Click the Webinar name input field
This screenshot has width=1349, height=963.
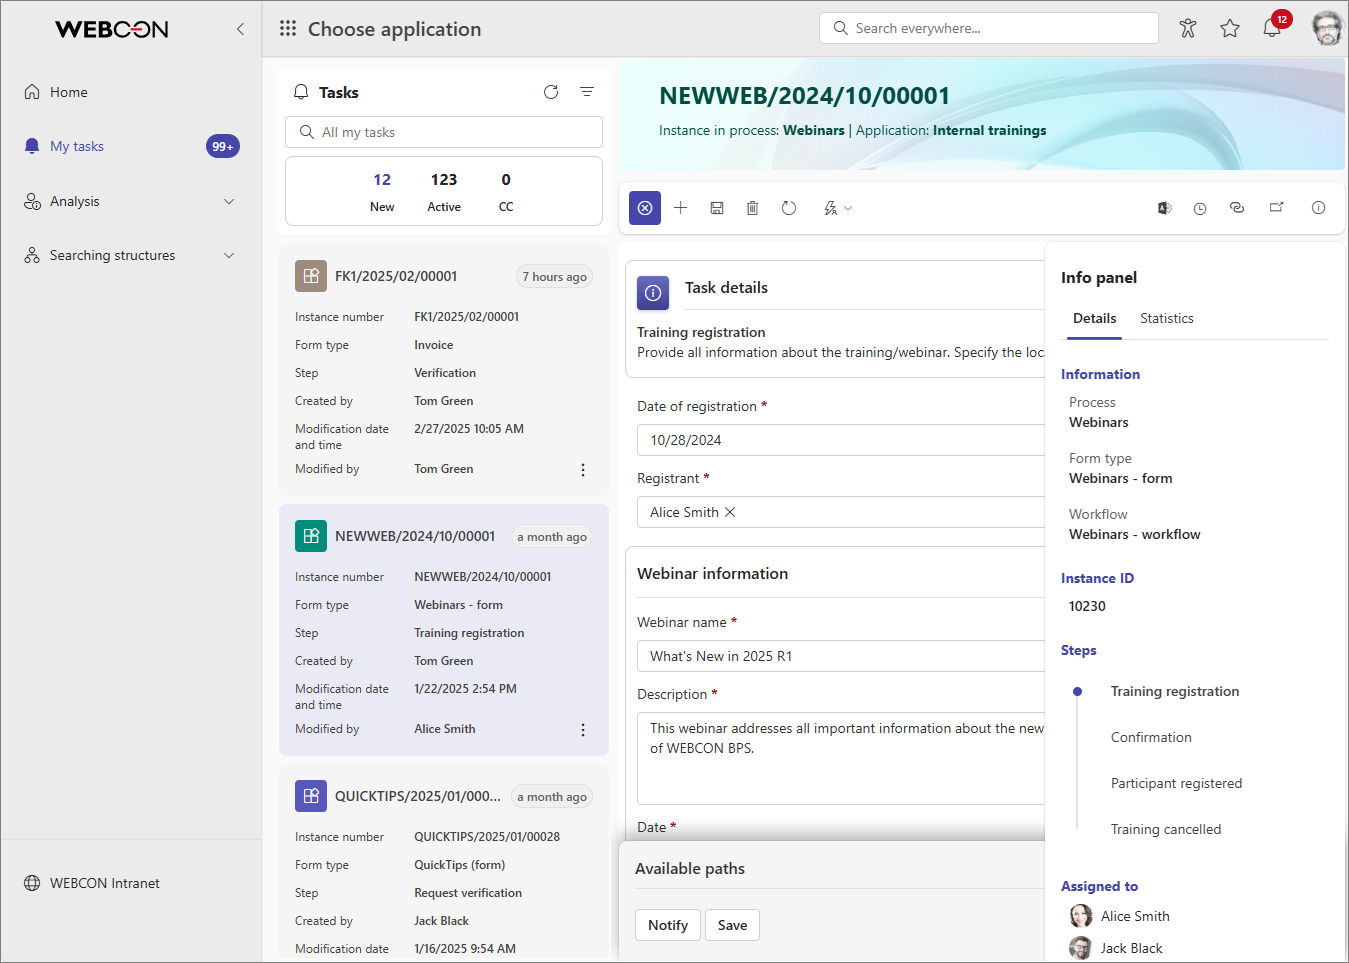coord(841,656)
